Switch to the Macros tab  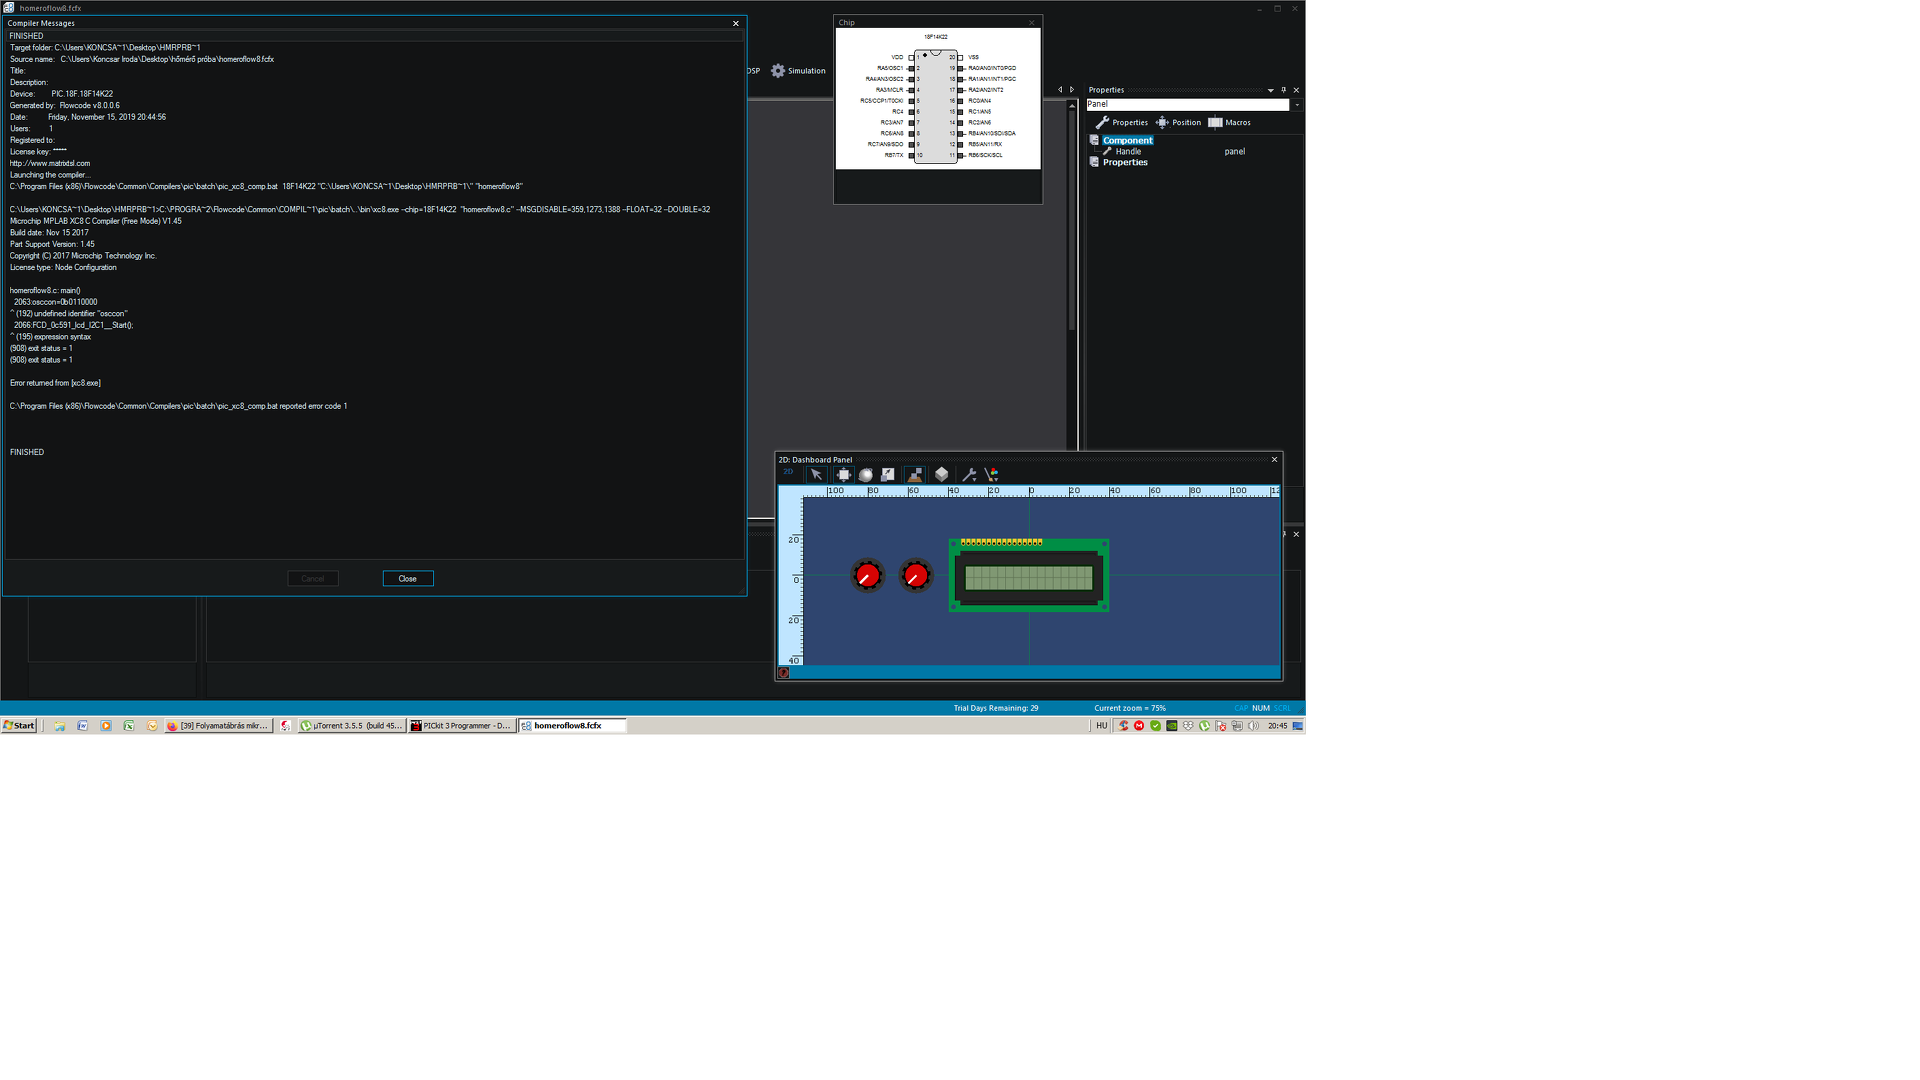[x=1229, y=123]
